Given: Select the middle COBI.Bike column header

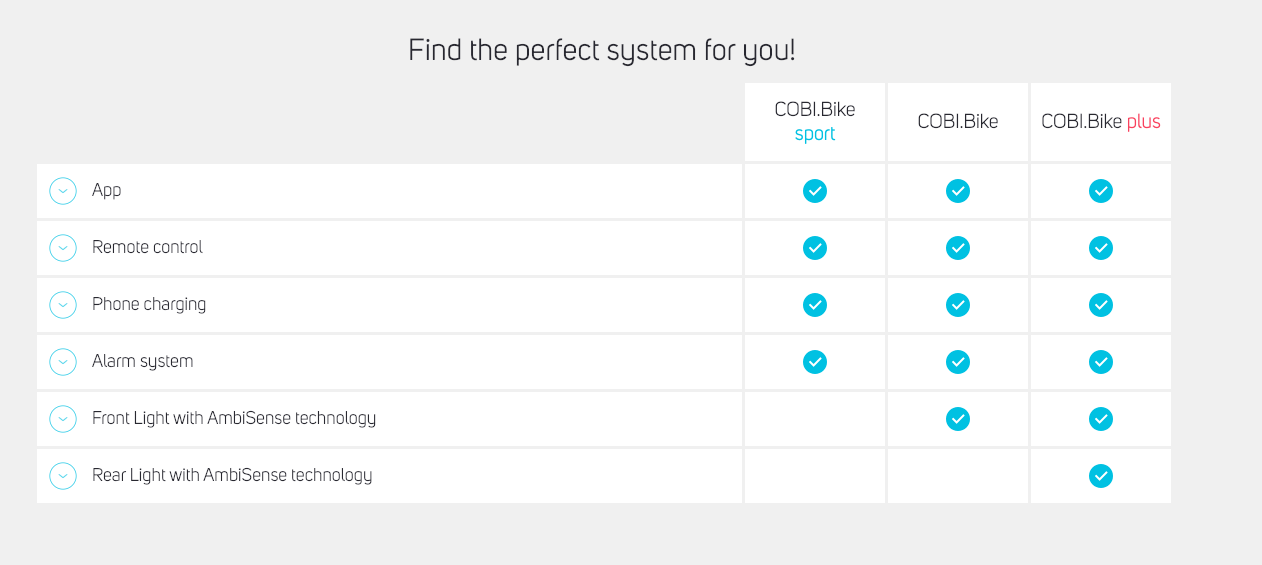Looking at the screenshot, I should [958, 122].
